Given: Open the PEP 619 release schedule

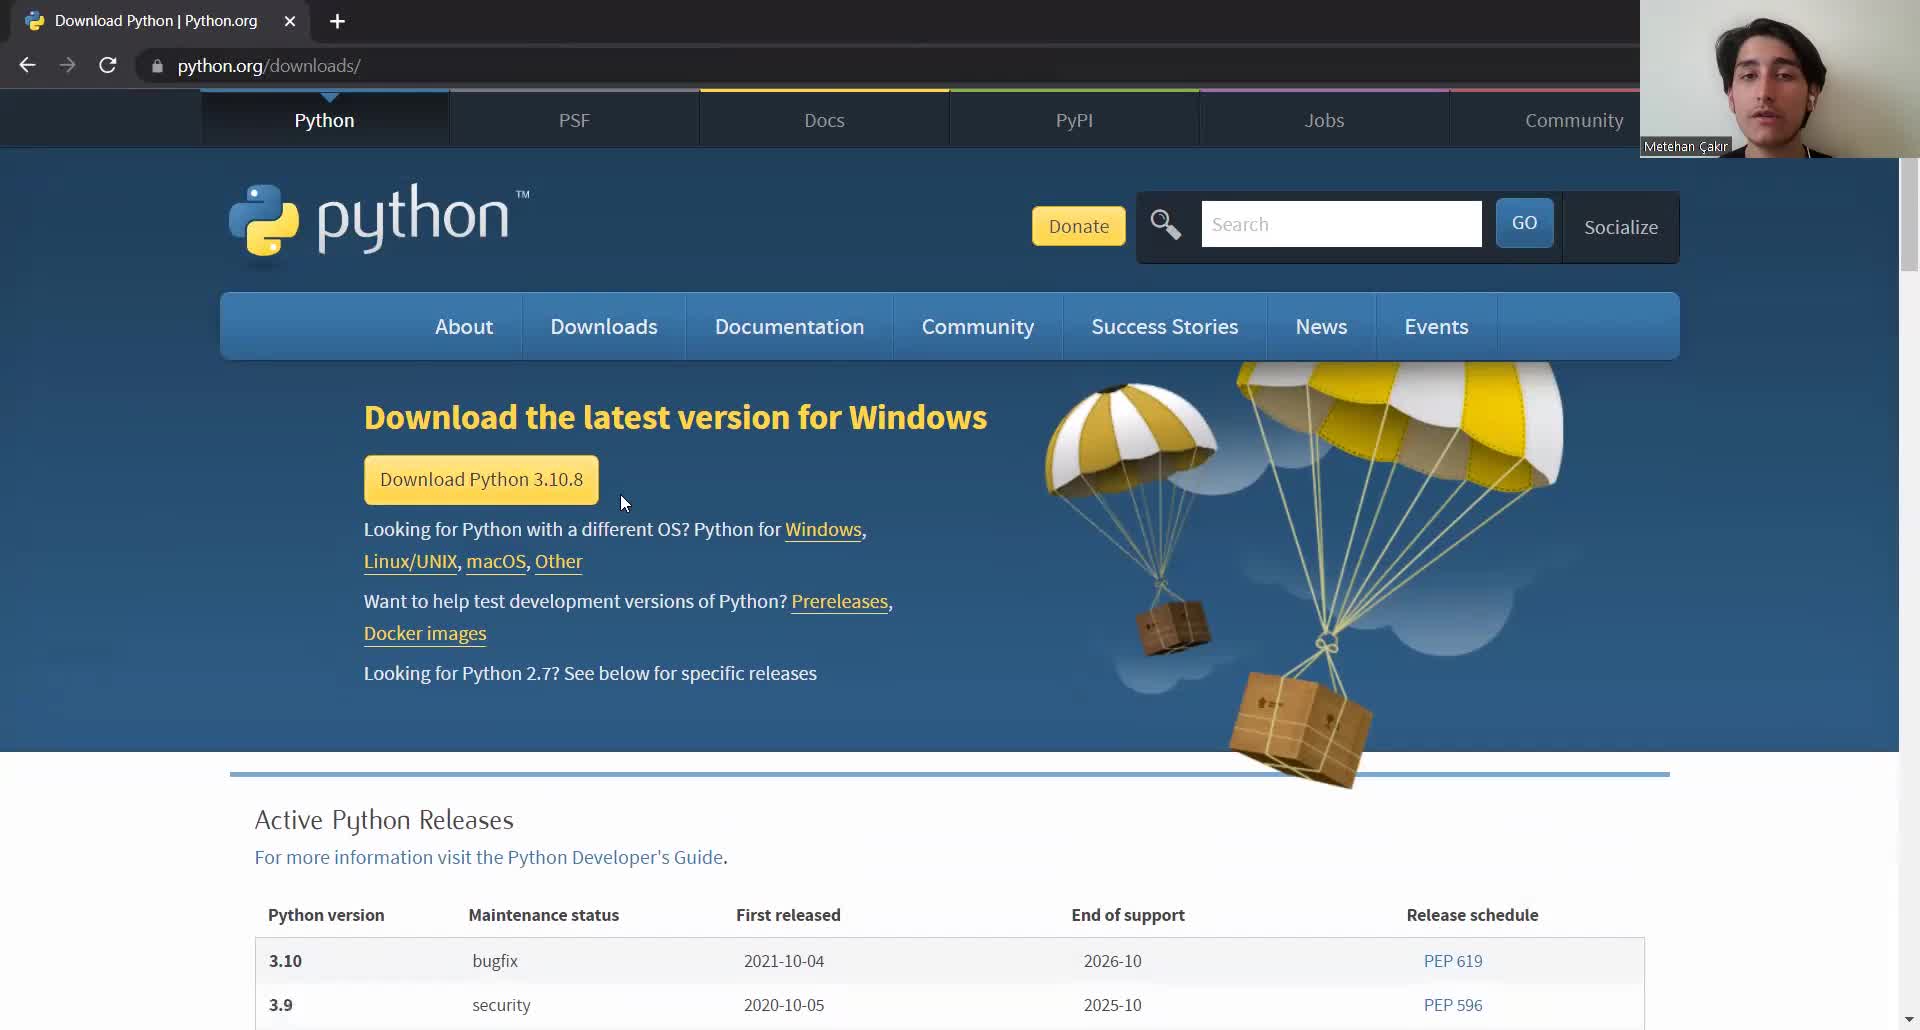Looking at the screenshot, I should click(x=1453, y=961).
